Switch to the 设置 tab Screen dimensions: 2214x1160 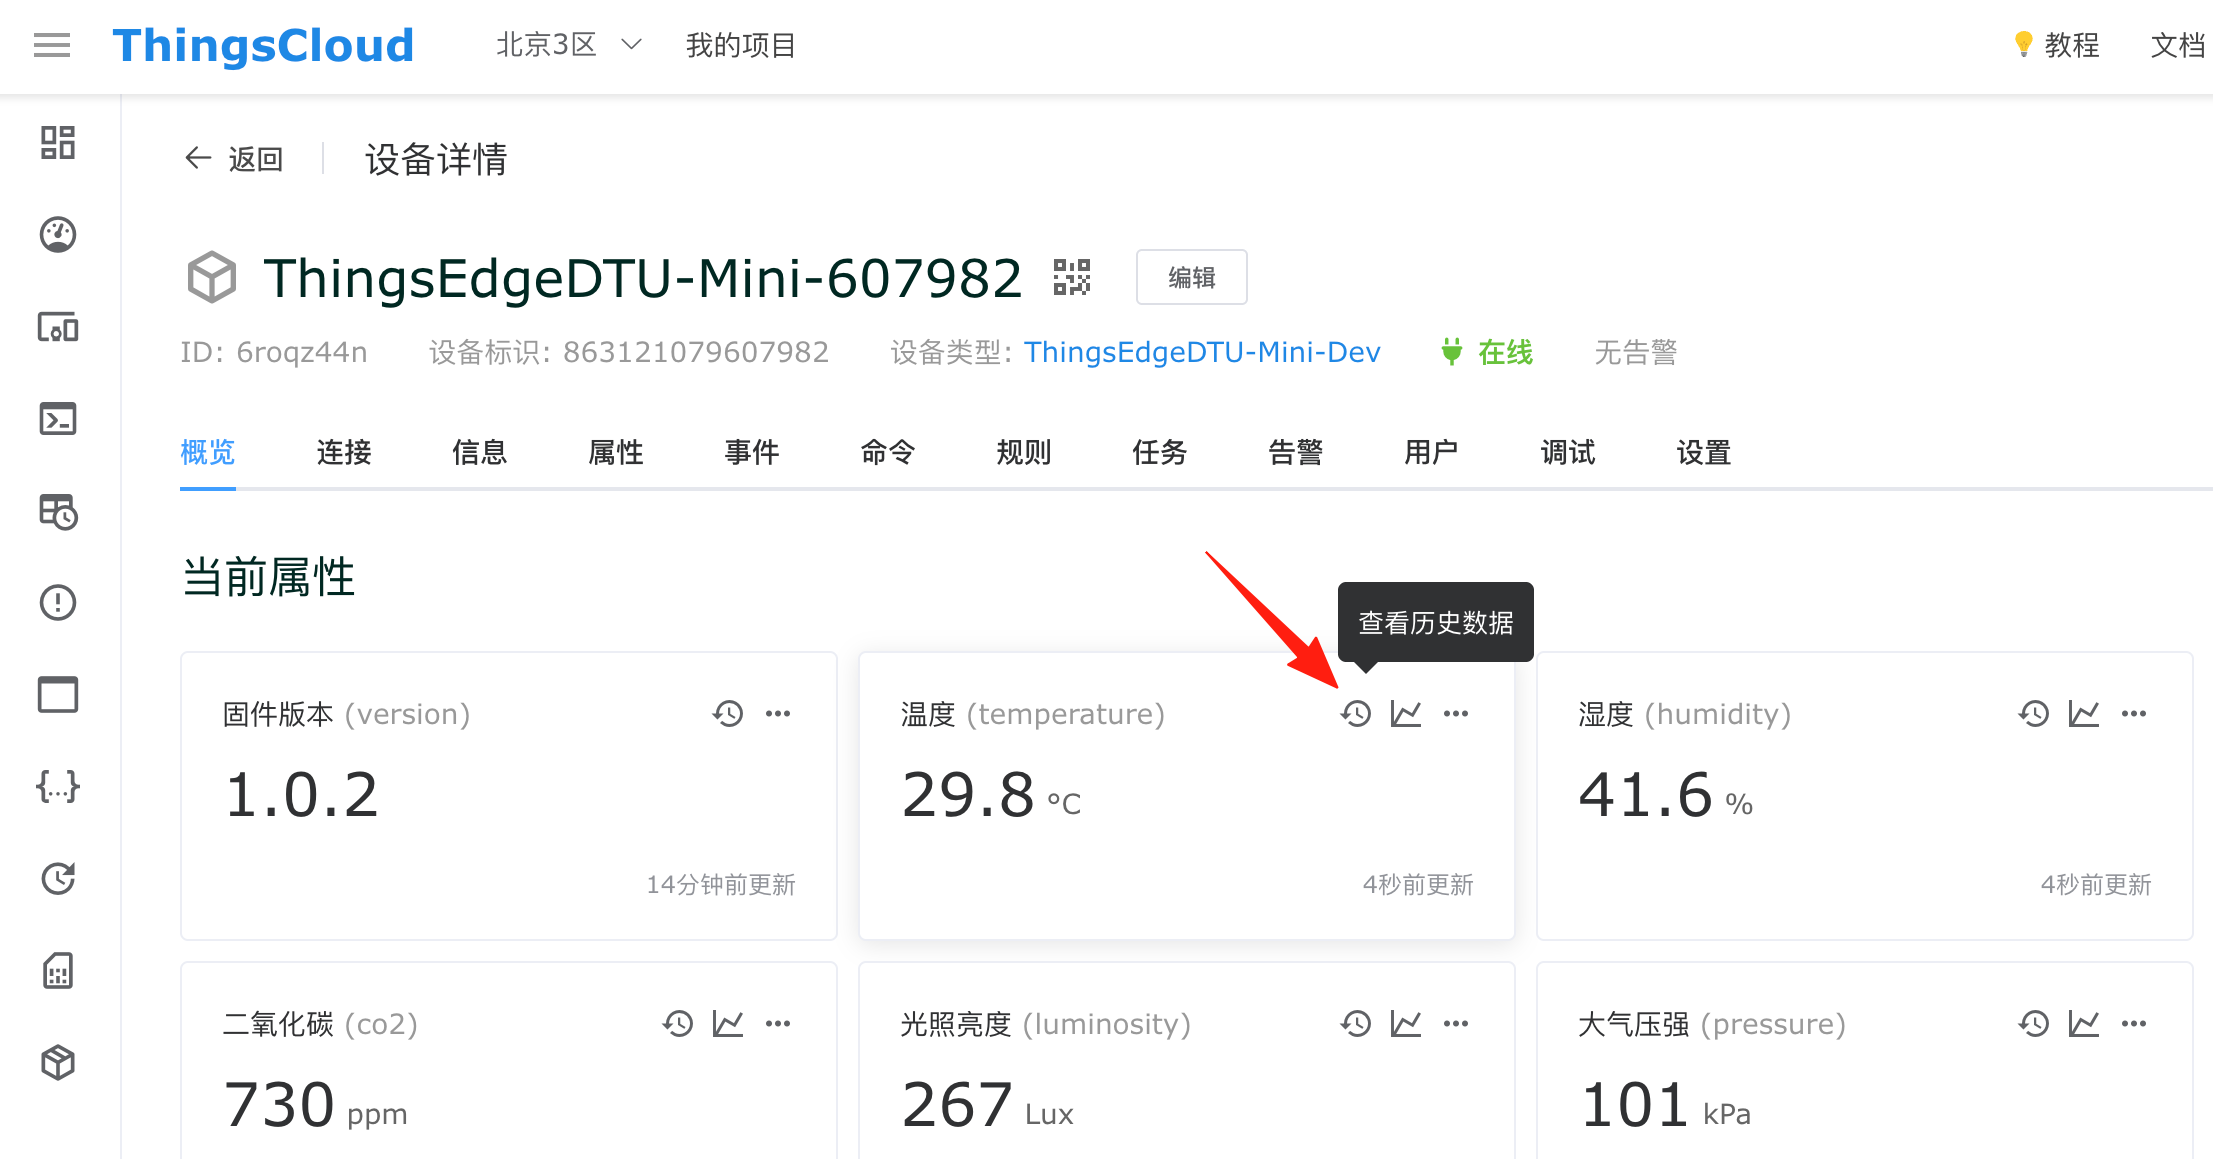tap(1704, 453)
